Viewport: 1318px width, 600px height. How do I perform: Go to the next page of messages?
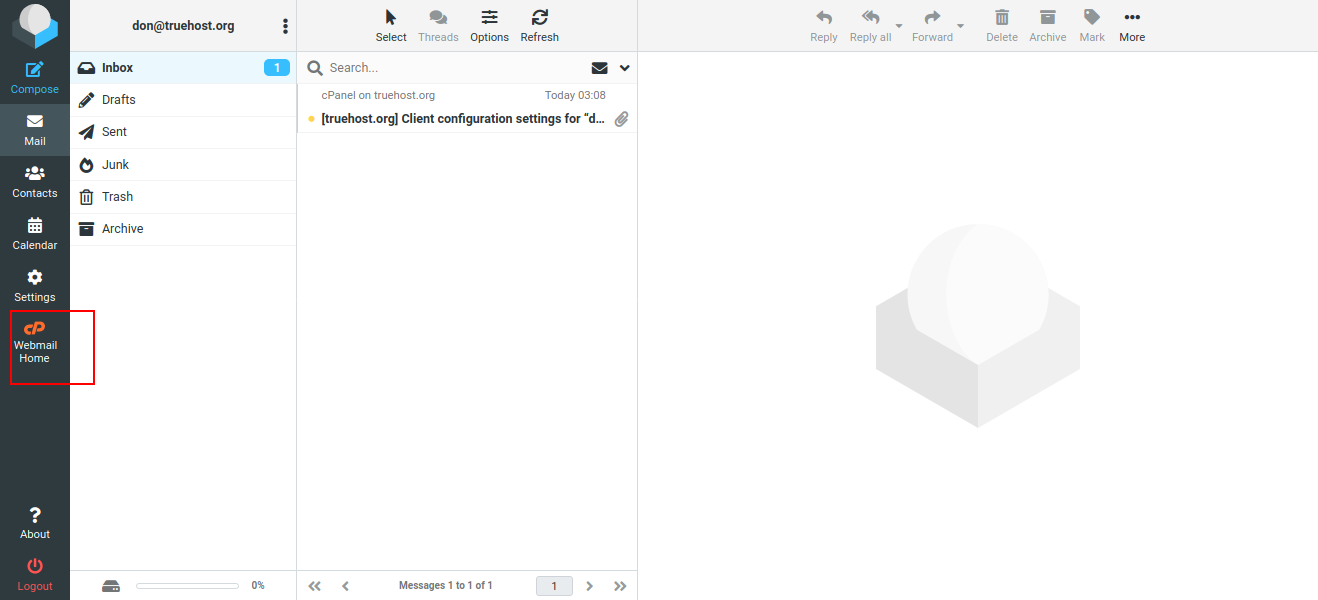[x=590, y=586]
